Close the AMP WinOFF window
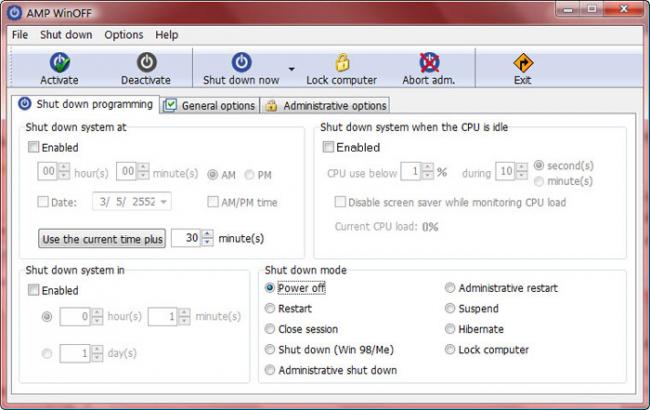 pyautogui.click(x=623, y=9)
